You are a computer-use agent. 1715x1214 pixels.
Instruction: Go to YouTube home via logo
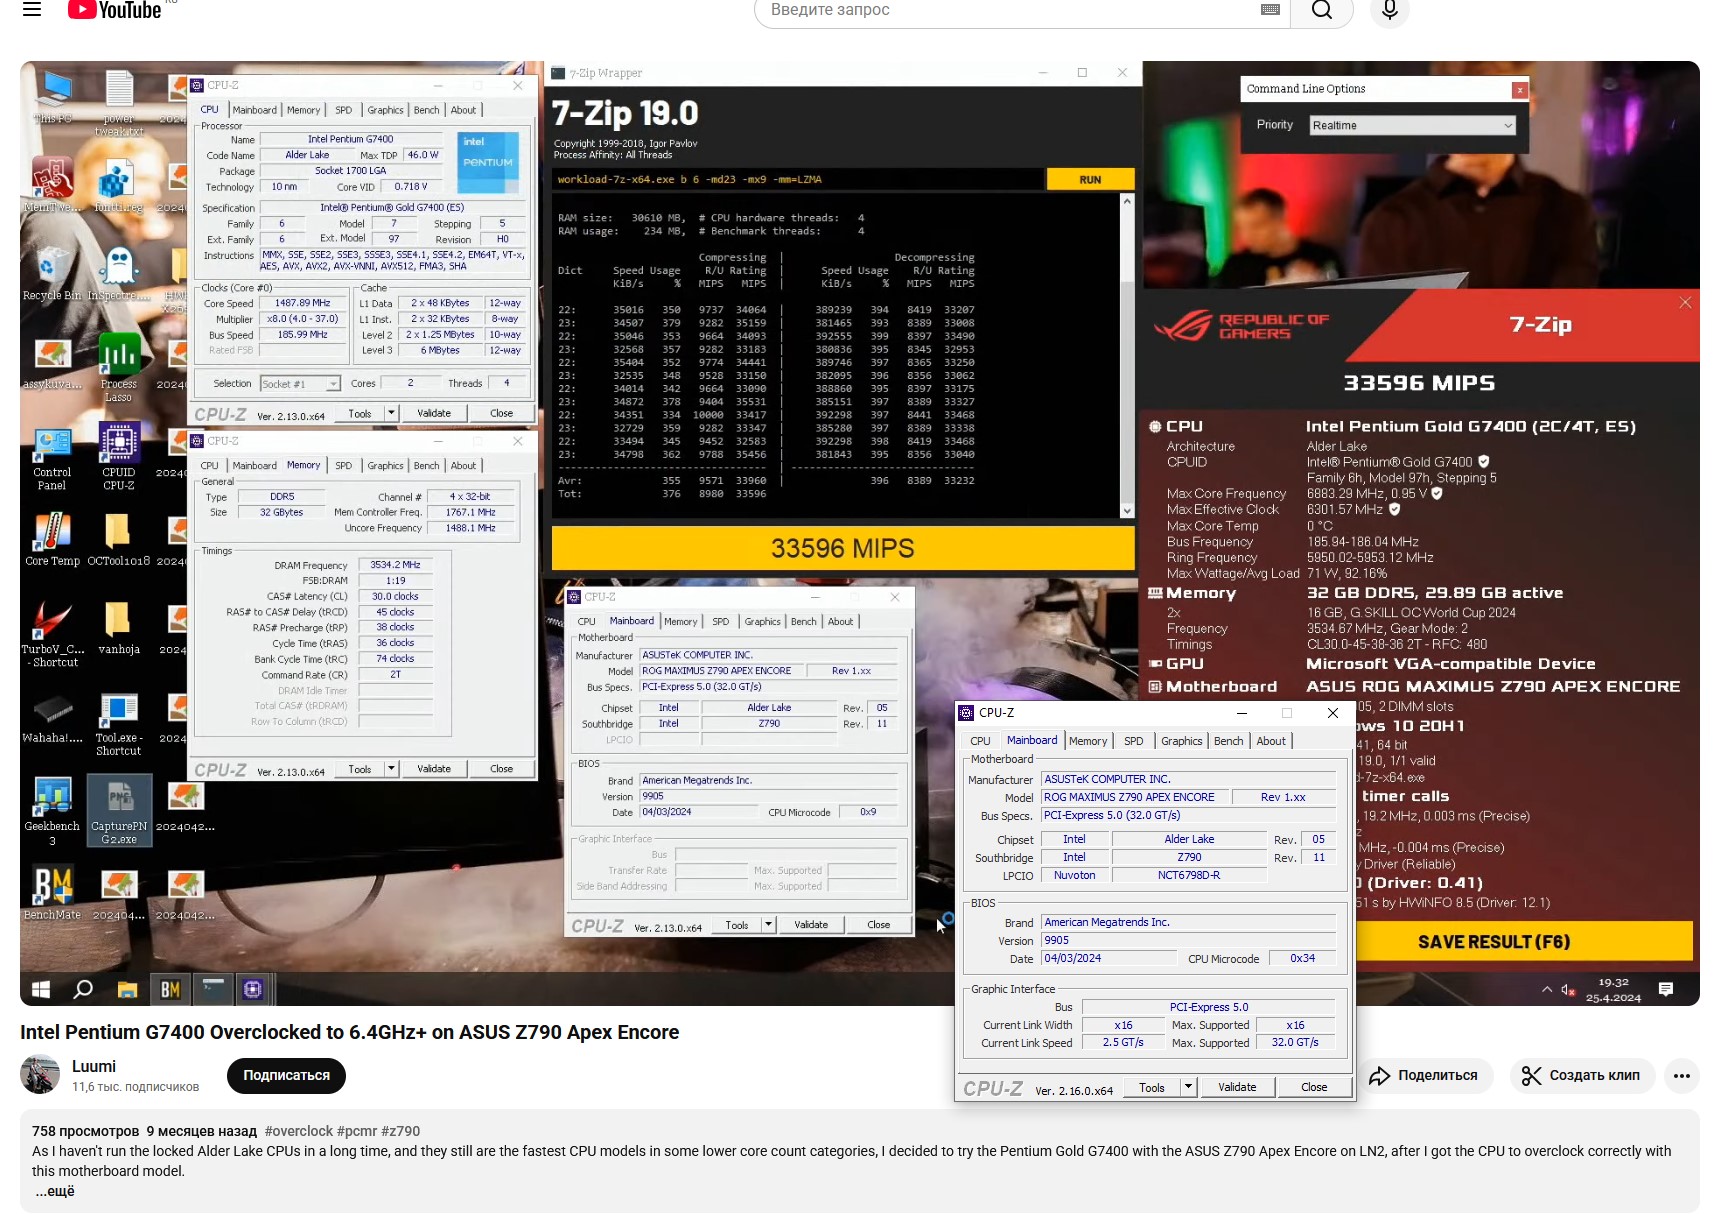(114, 10)
